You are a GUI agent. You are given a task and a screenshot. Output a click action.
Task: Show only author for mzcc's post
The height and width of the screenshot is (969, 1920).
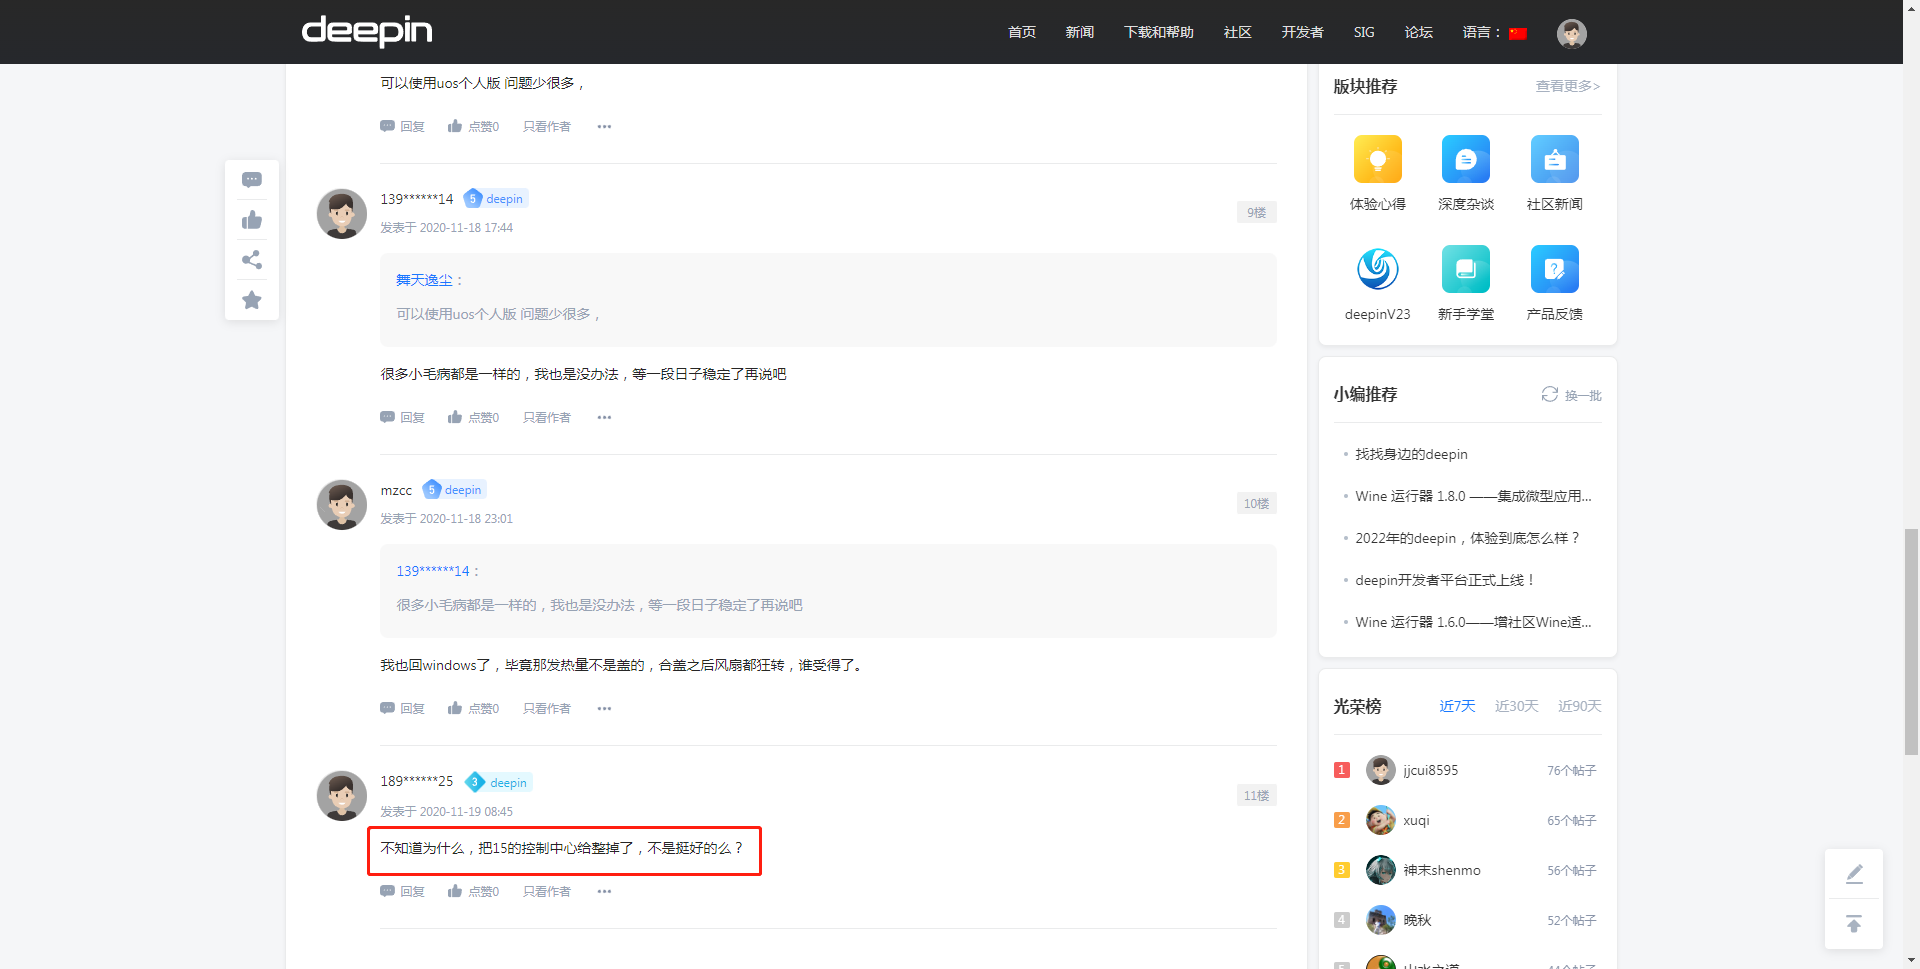pyautogui.click(x=547, y=709)
